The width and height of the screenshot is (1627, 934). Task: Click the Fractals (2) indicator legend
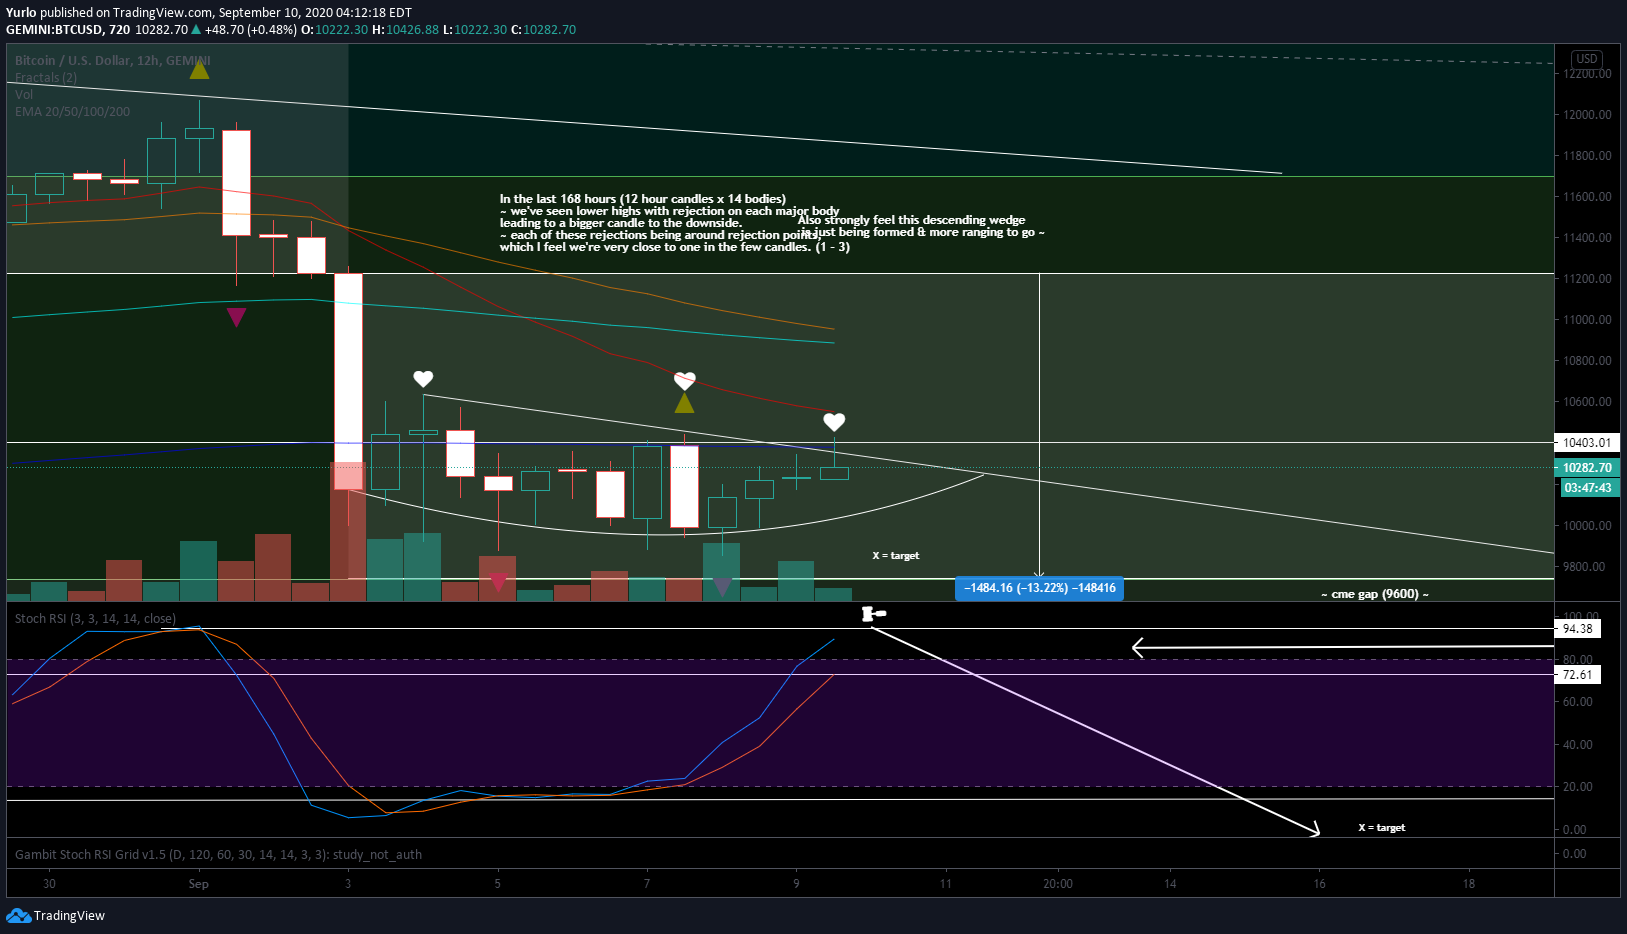[x=46, y=78]
